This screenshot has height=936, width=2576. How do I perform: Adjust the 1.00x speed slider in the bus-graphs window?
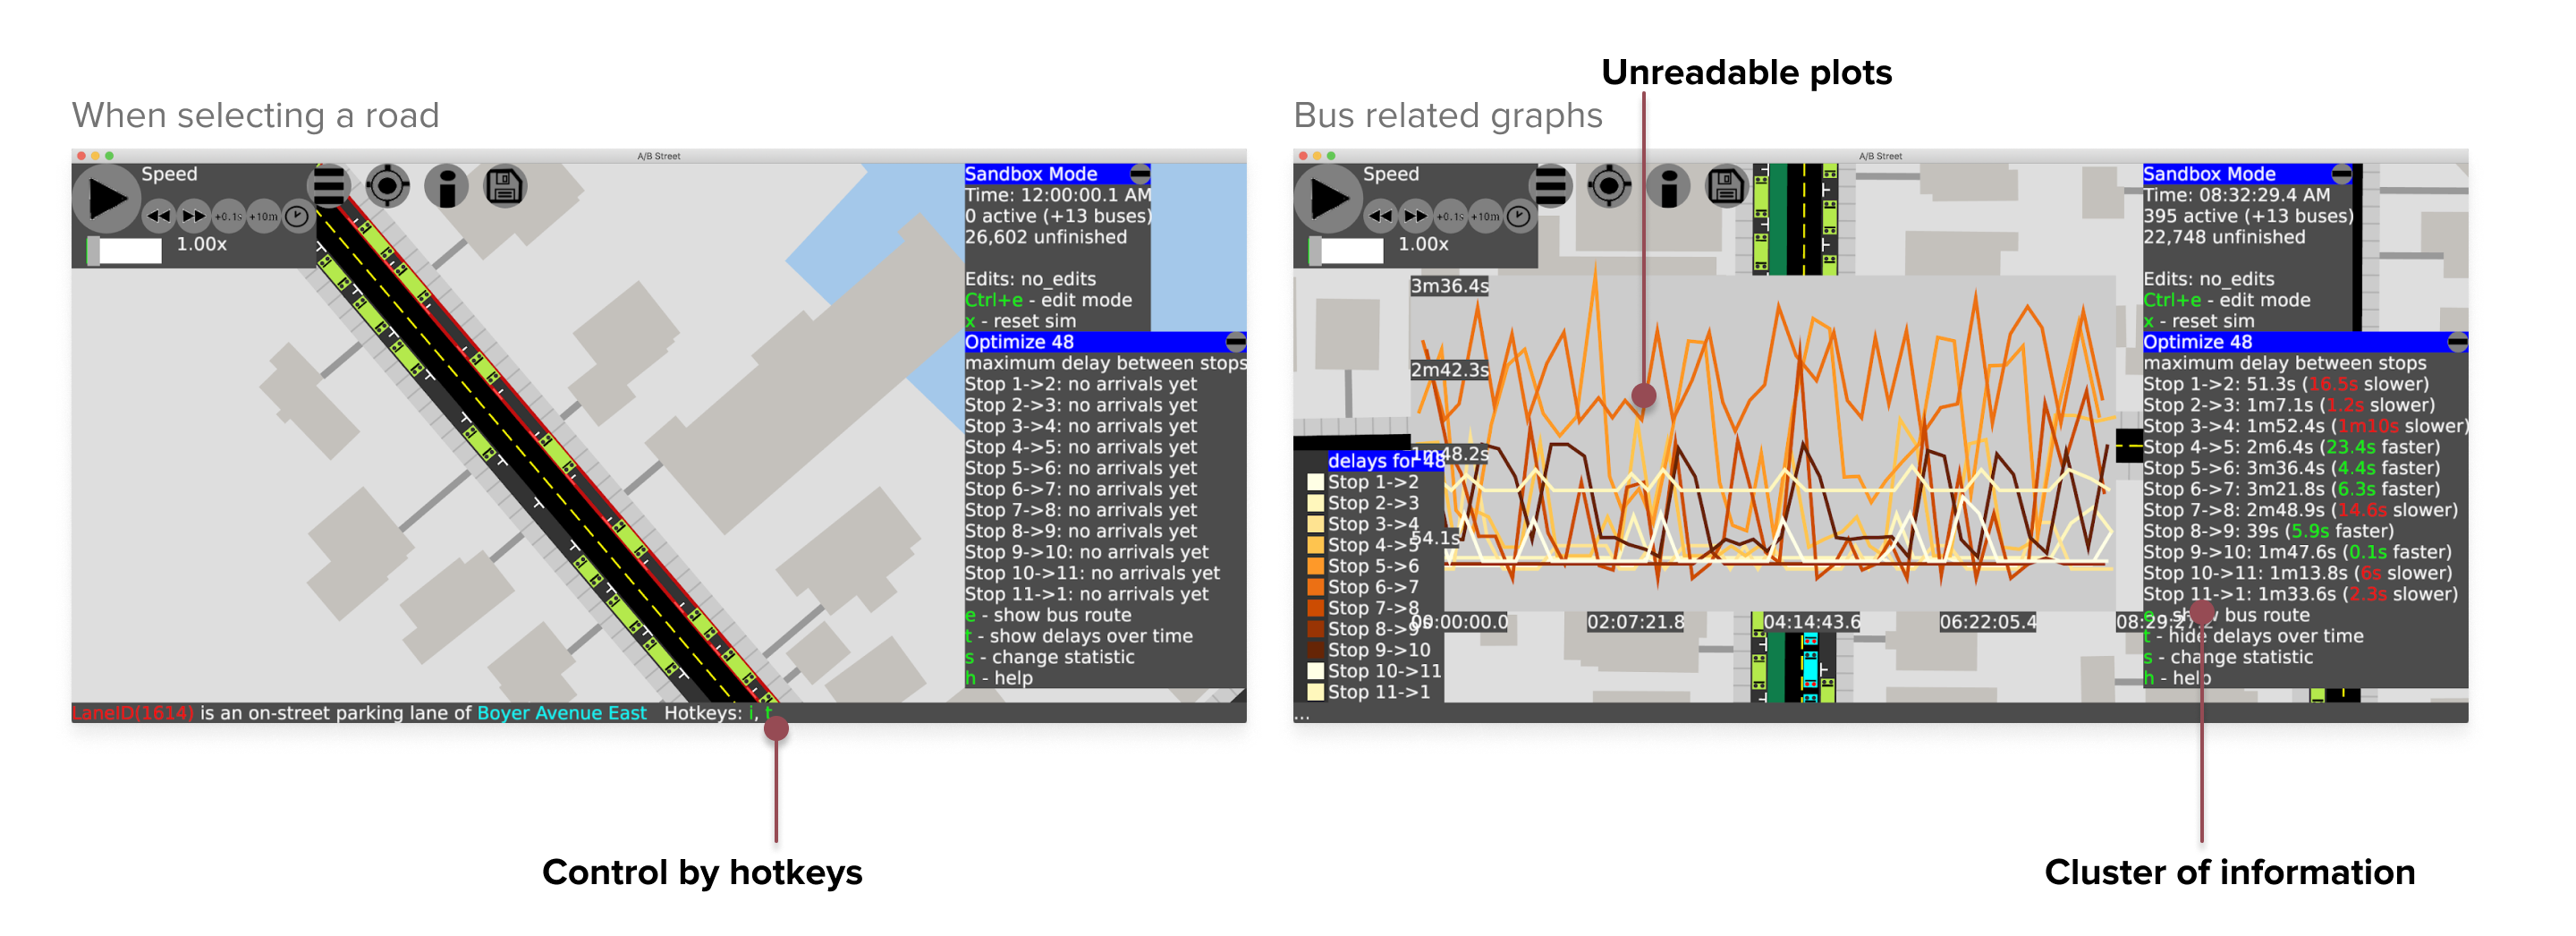tap(1346, 250)
